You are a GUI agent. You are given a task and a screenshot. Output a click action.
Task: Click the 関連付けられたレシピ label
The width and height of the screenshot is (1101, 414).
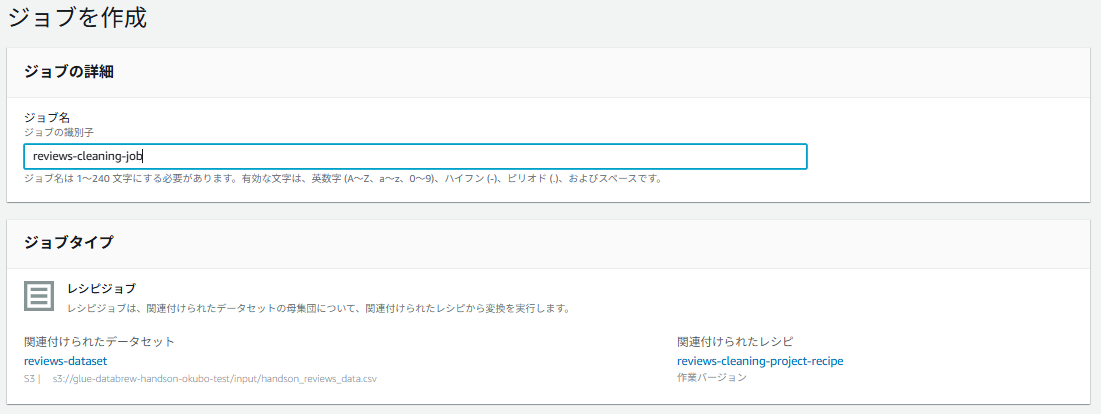pyautogui.click(x=735, y=342)
